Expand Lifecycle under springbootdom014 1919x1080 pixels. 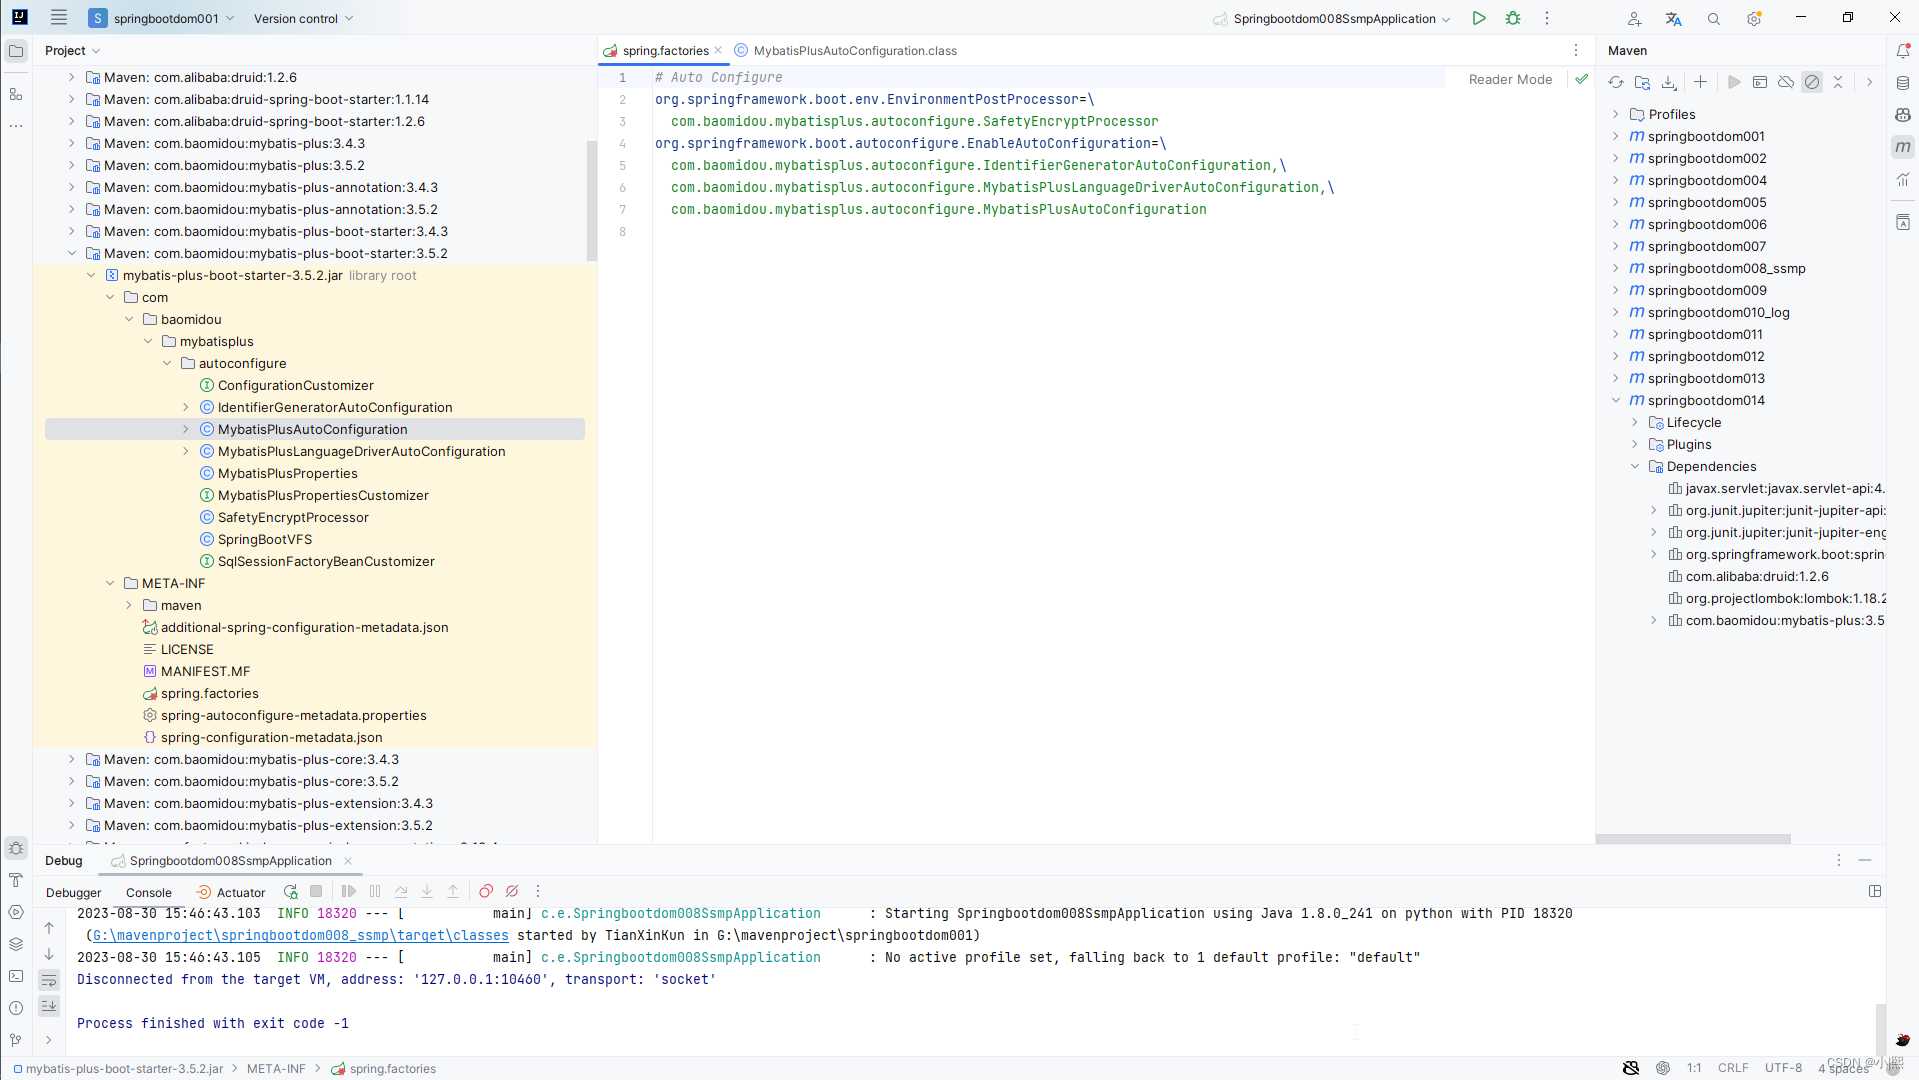pyautogui.click(x=1635, y=422)
